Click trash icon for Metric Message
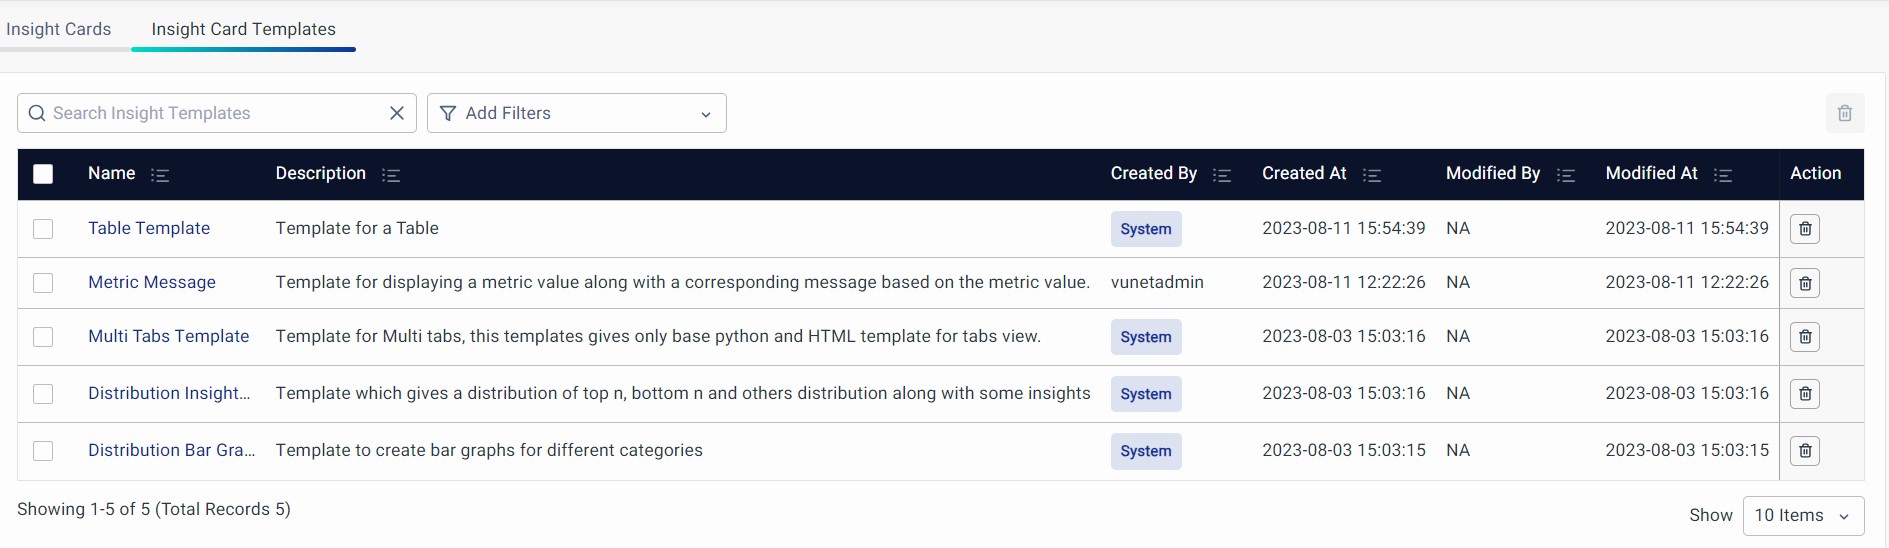Screen dimensions: 1889x548 pos(1804,283)
